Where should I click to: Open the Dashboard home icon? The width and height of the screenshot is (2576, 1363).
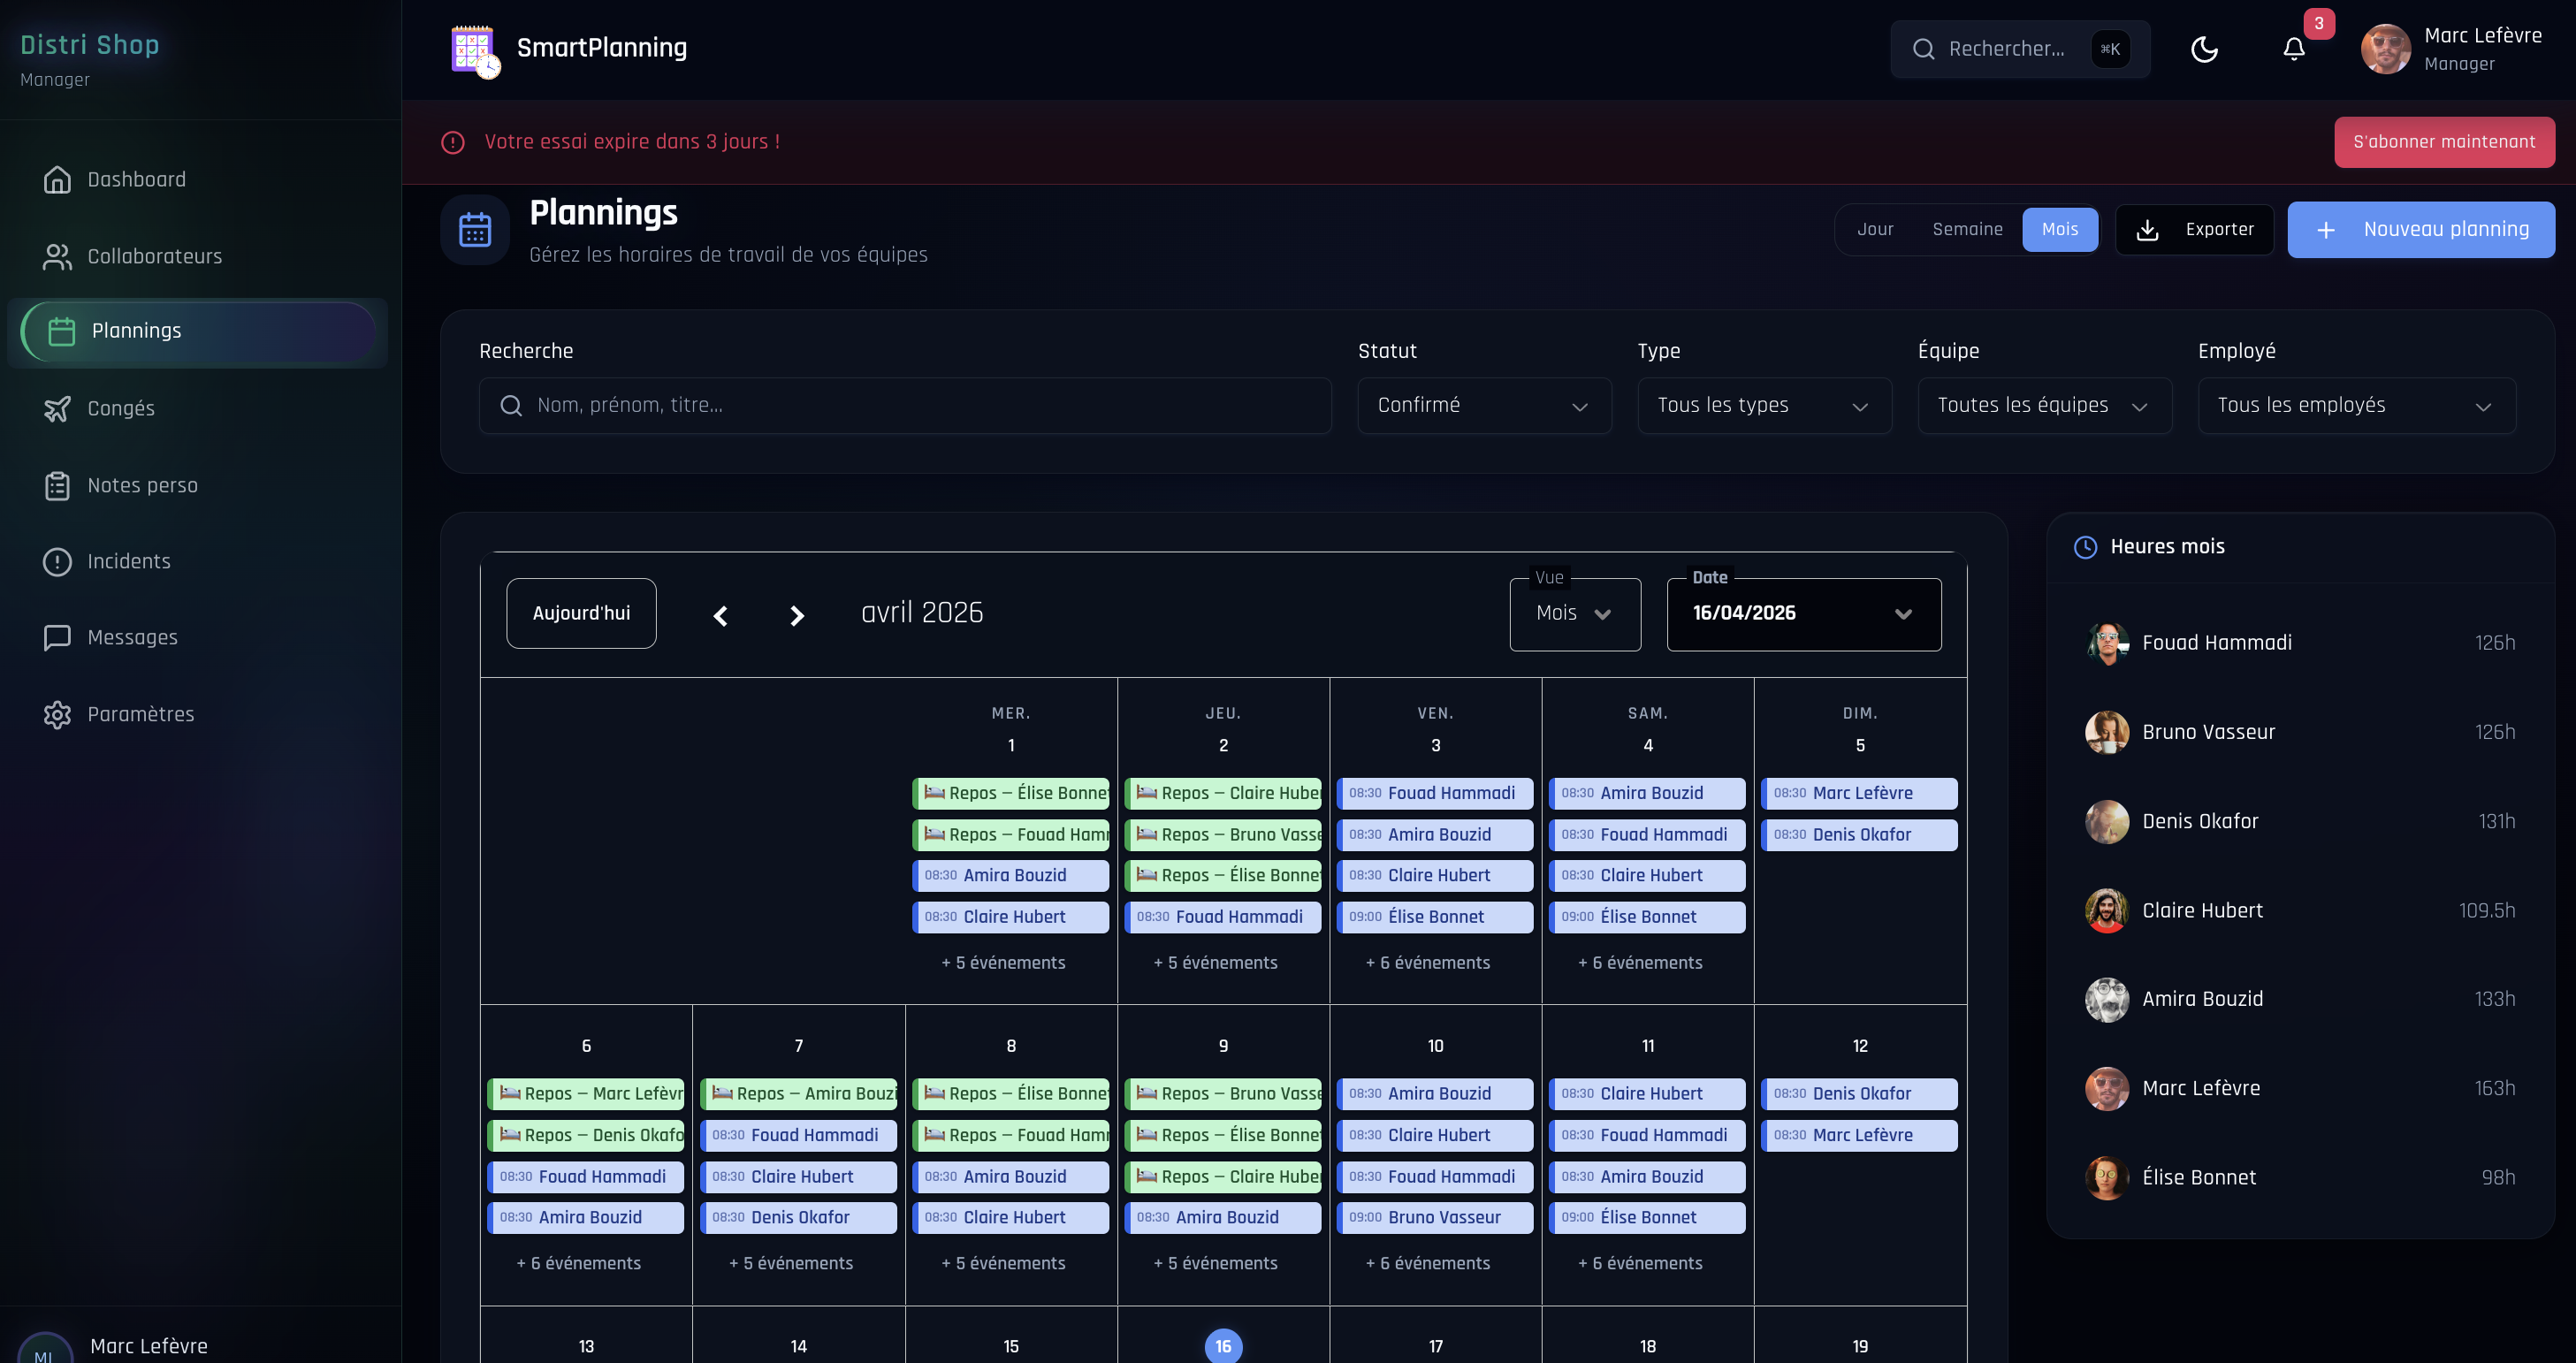57,180
